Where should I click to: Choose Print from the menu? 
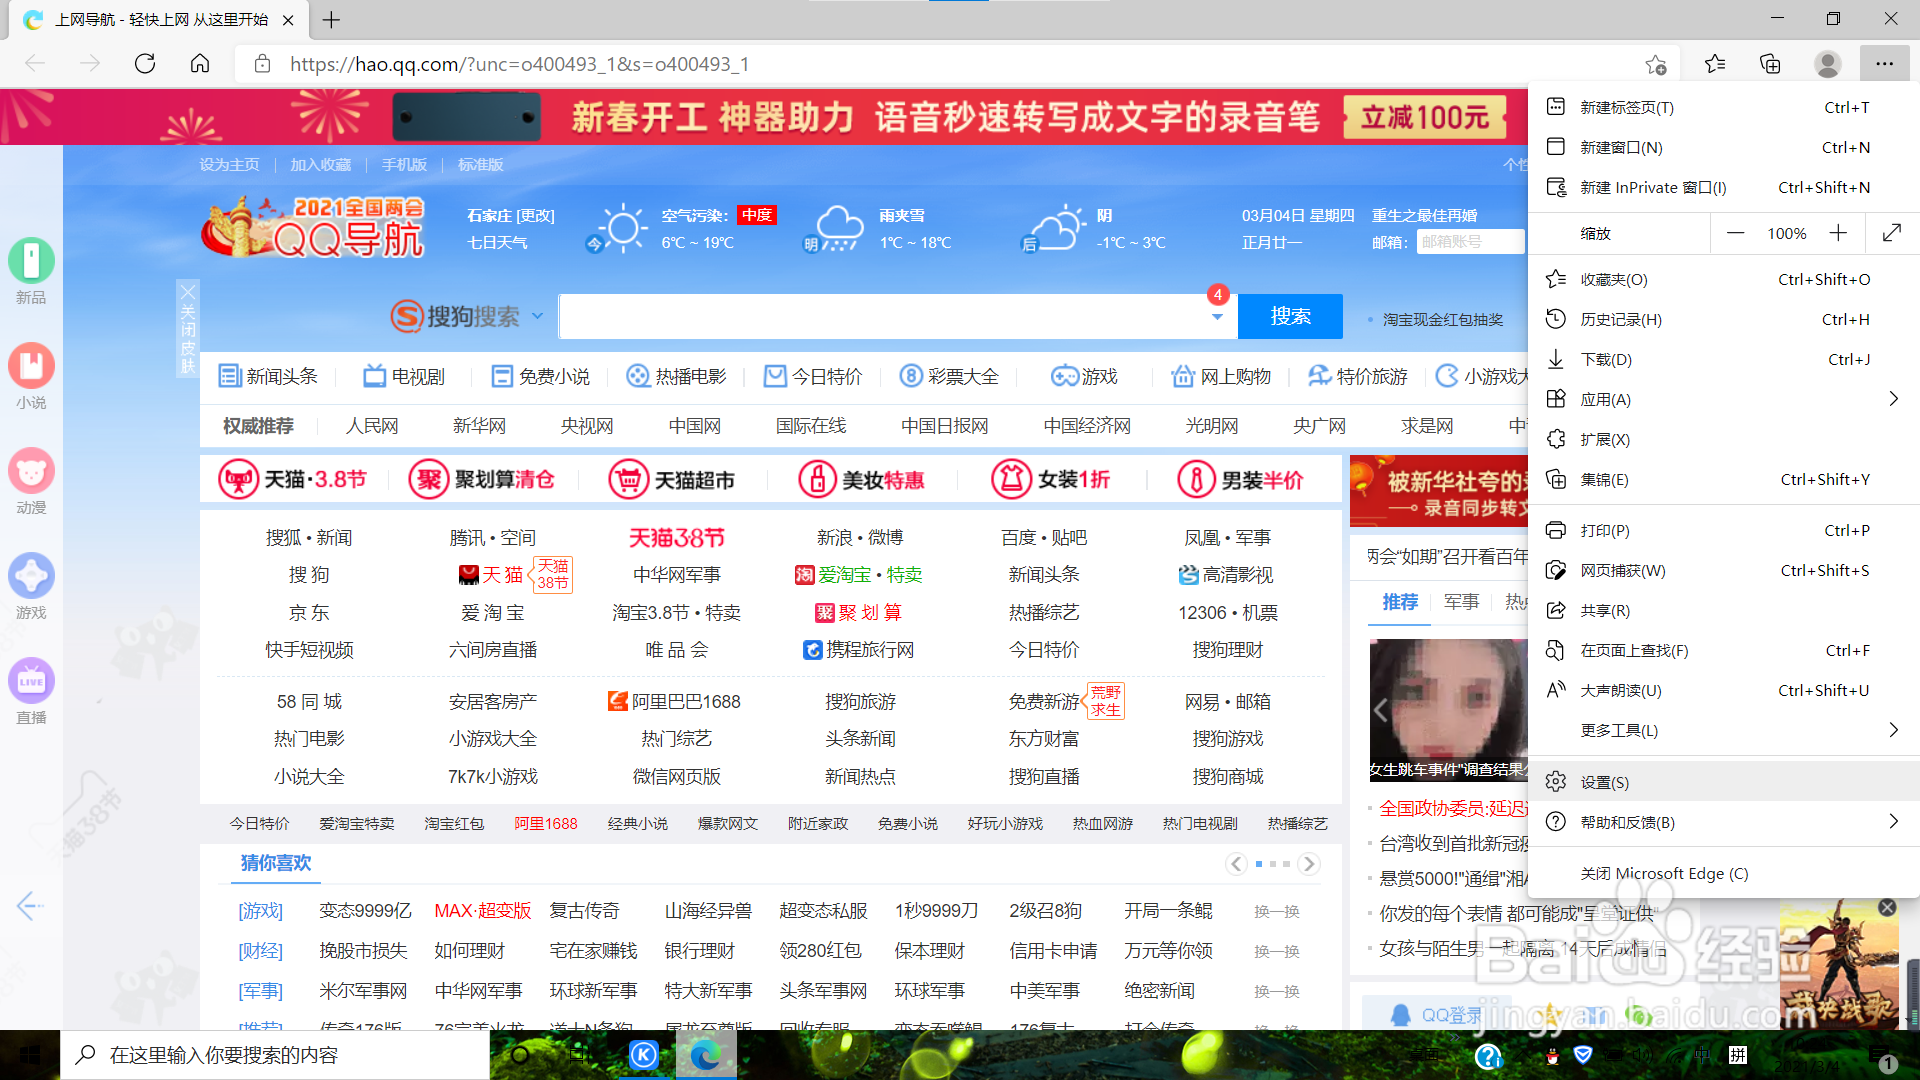(1724, 530)
